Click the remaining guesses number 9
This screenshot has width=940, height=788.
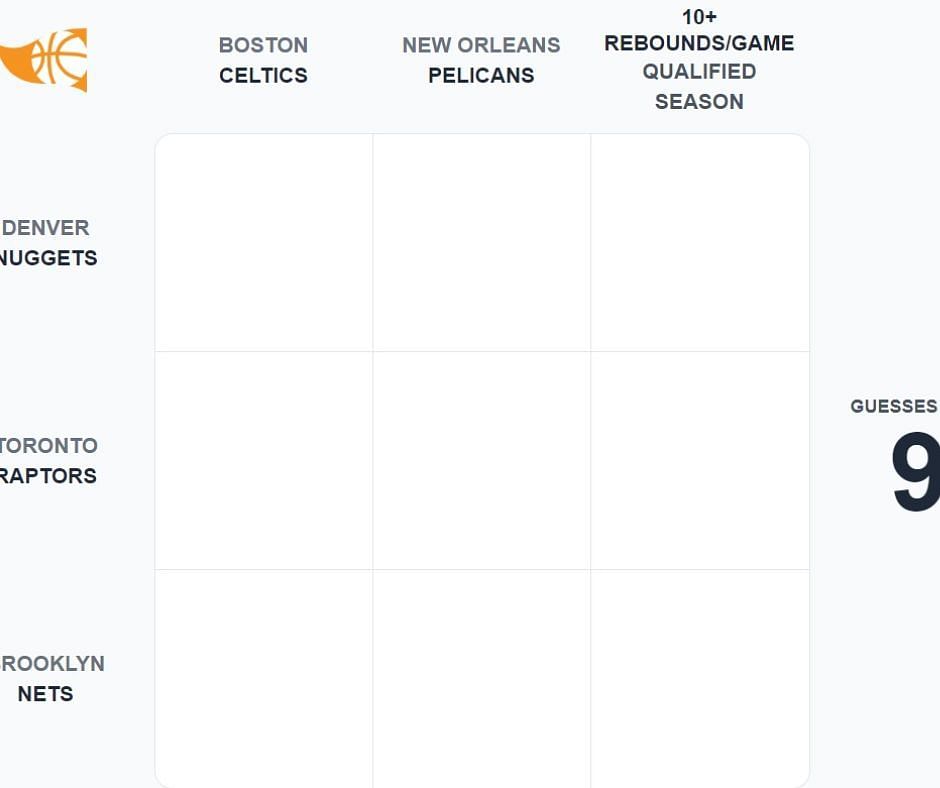pyautogui.click(x=915, y=474)
